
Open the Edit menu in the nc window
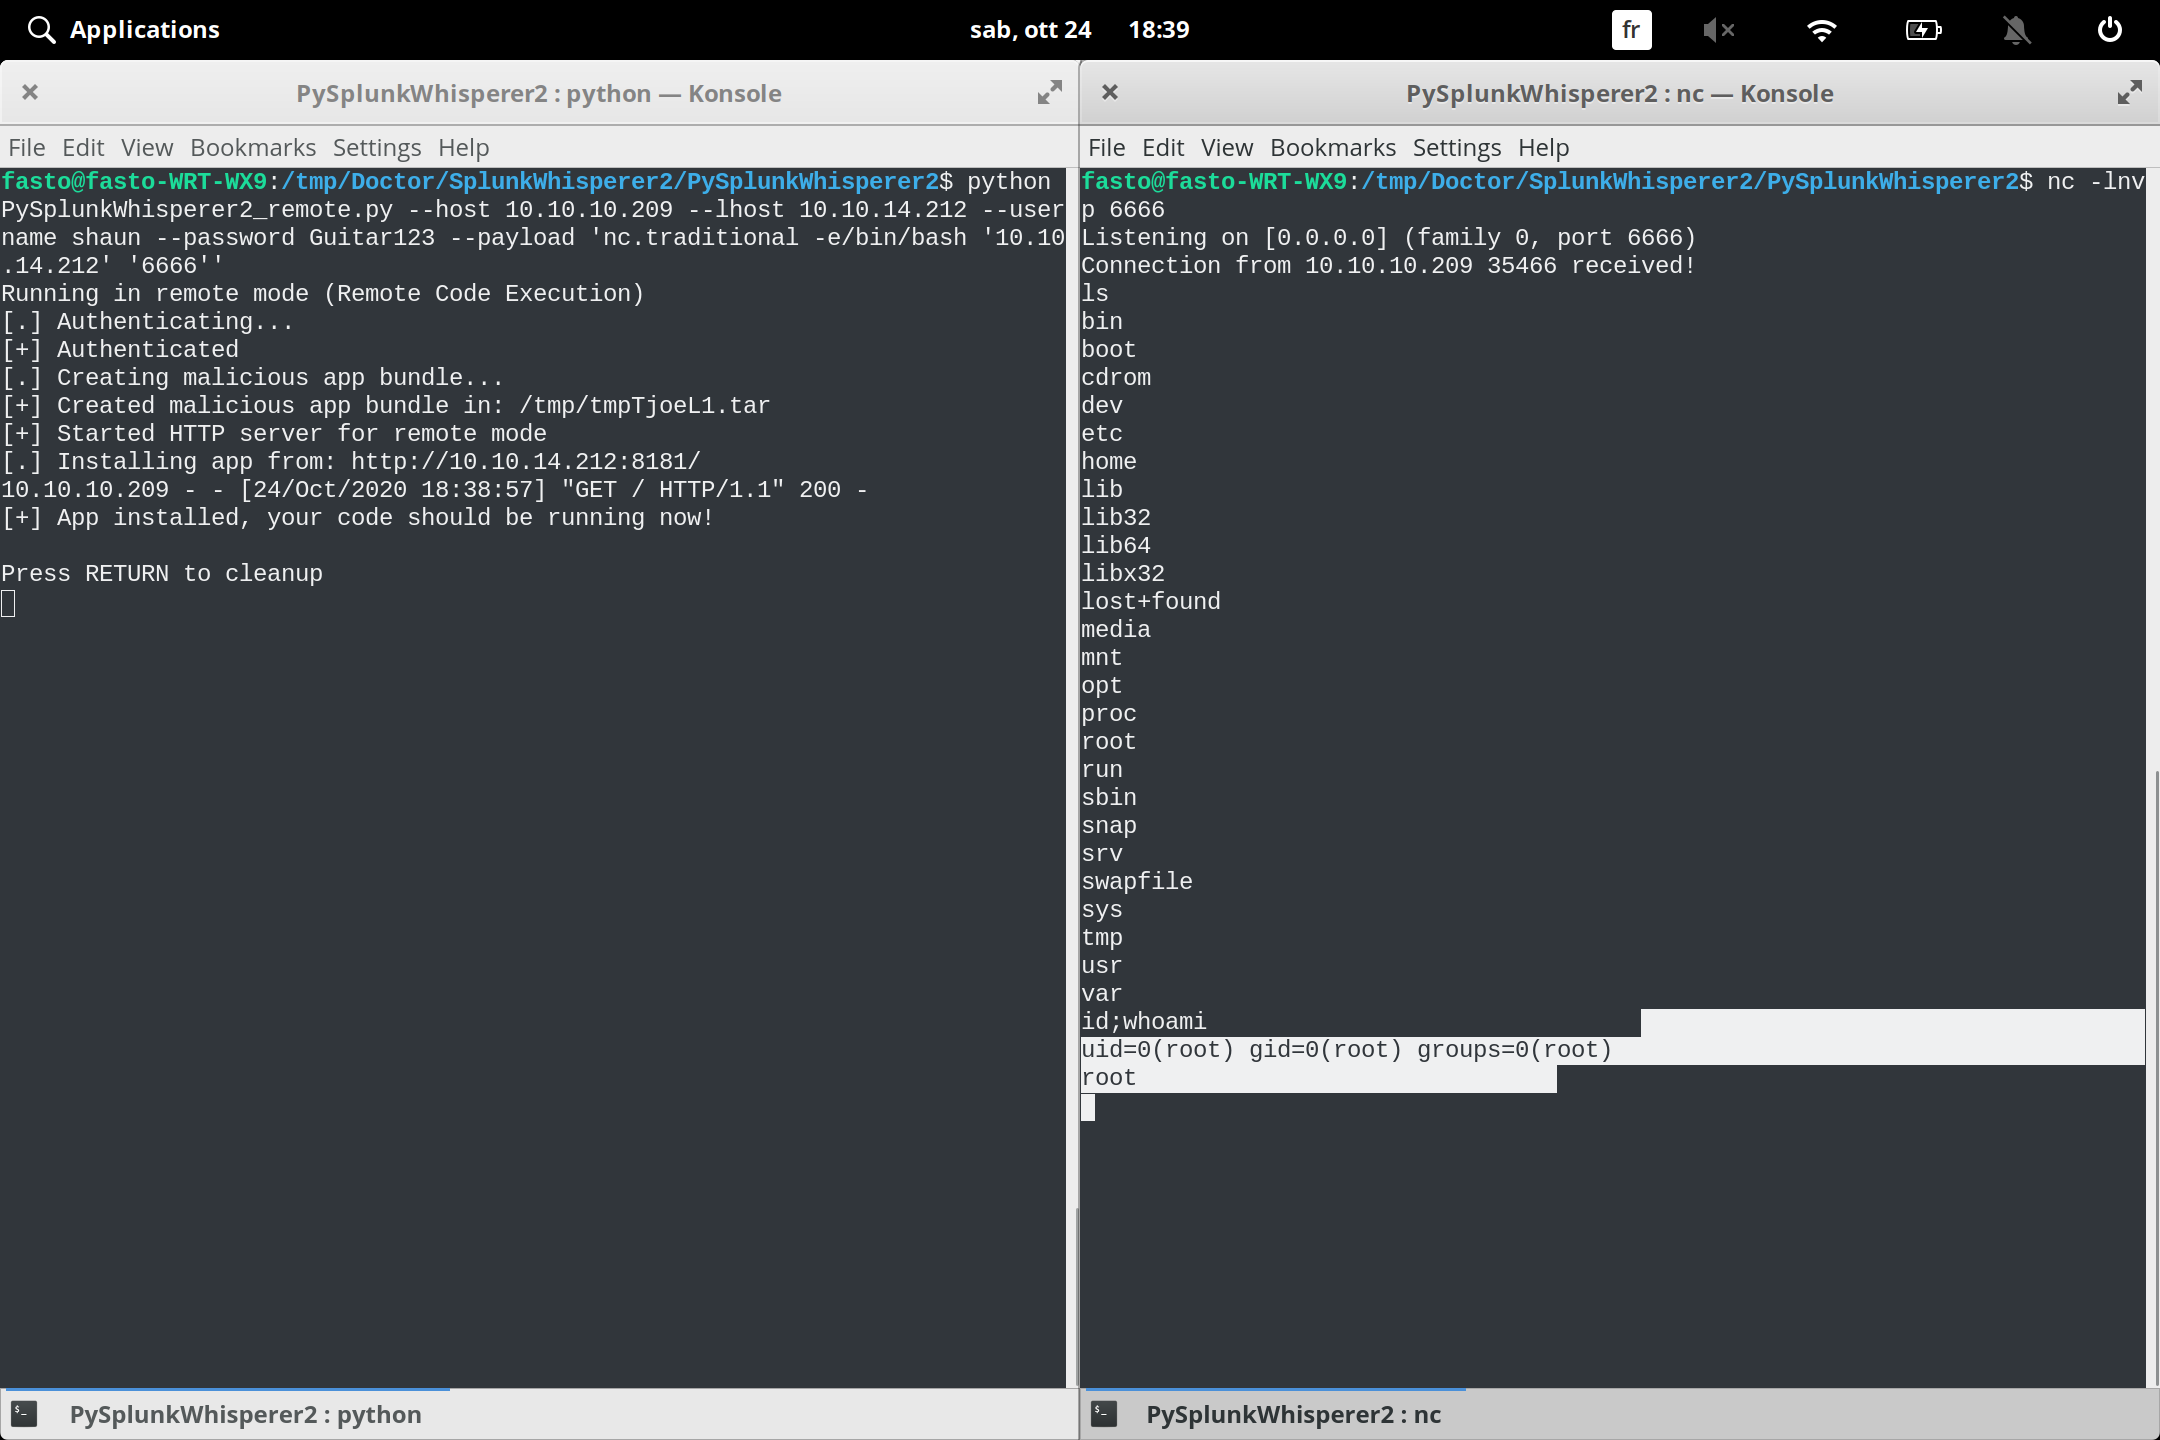tap(1162, 147)
